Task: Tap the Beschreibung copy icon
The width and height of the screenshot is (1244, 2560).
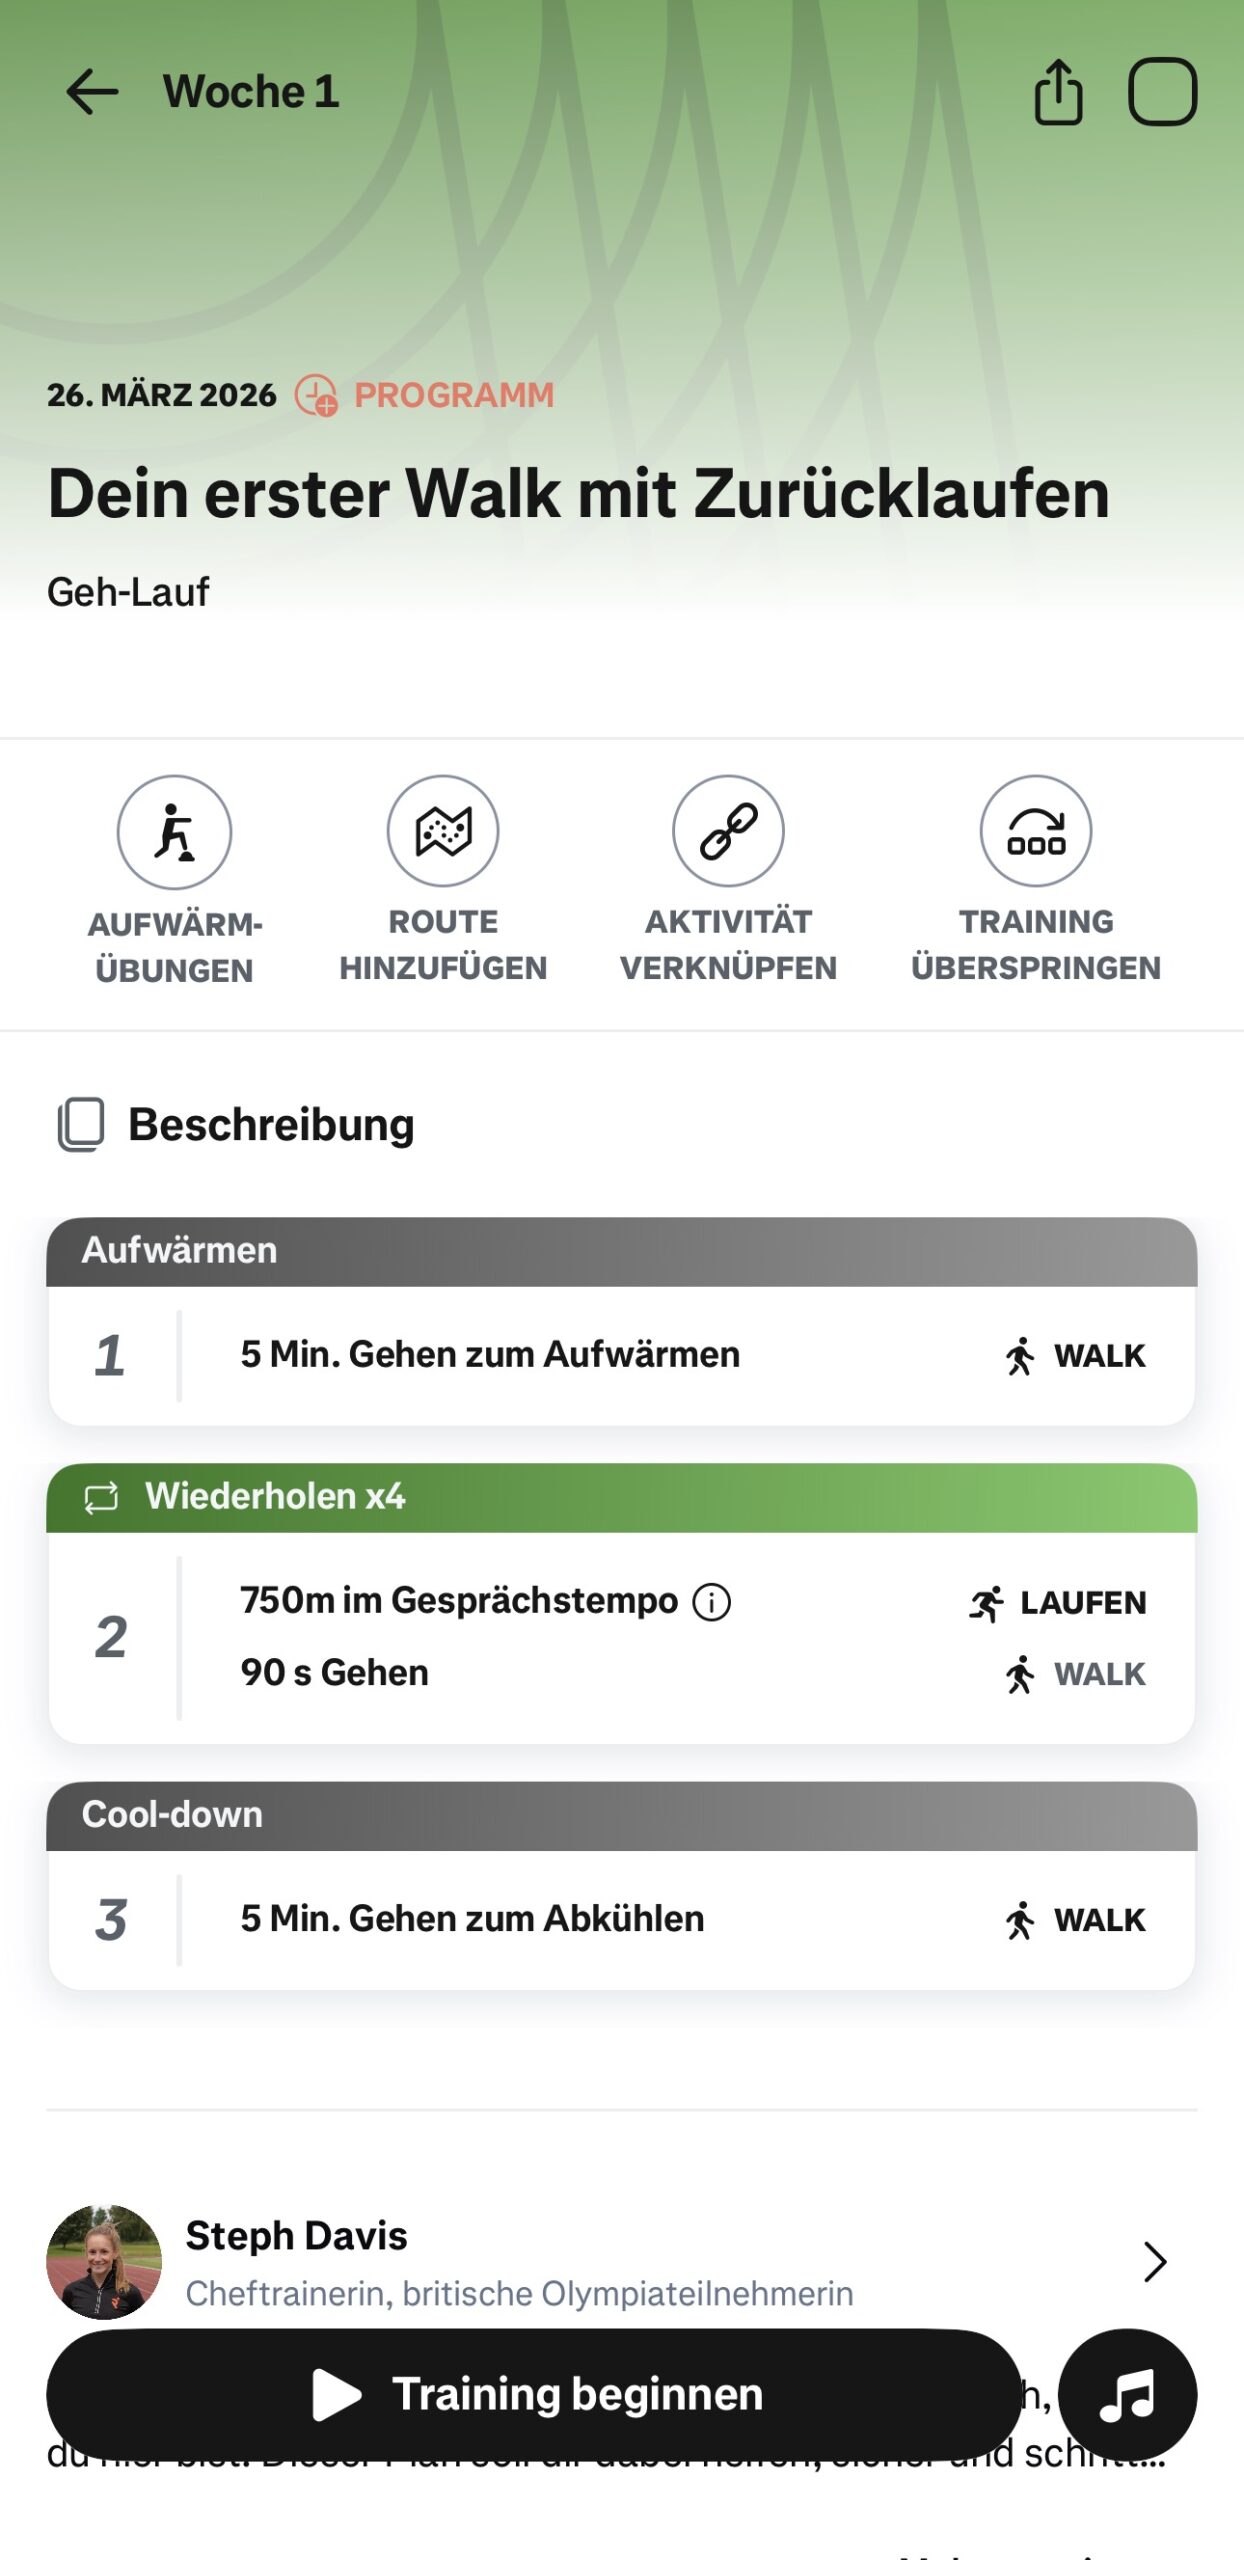Action: point(81,1125)
